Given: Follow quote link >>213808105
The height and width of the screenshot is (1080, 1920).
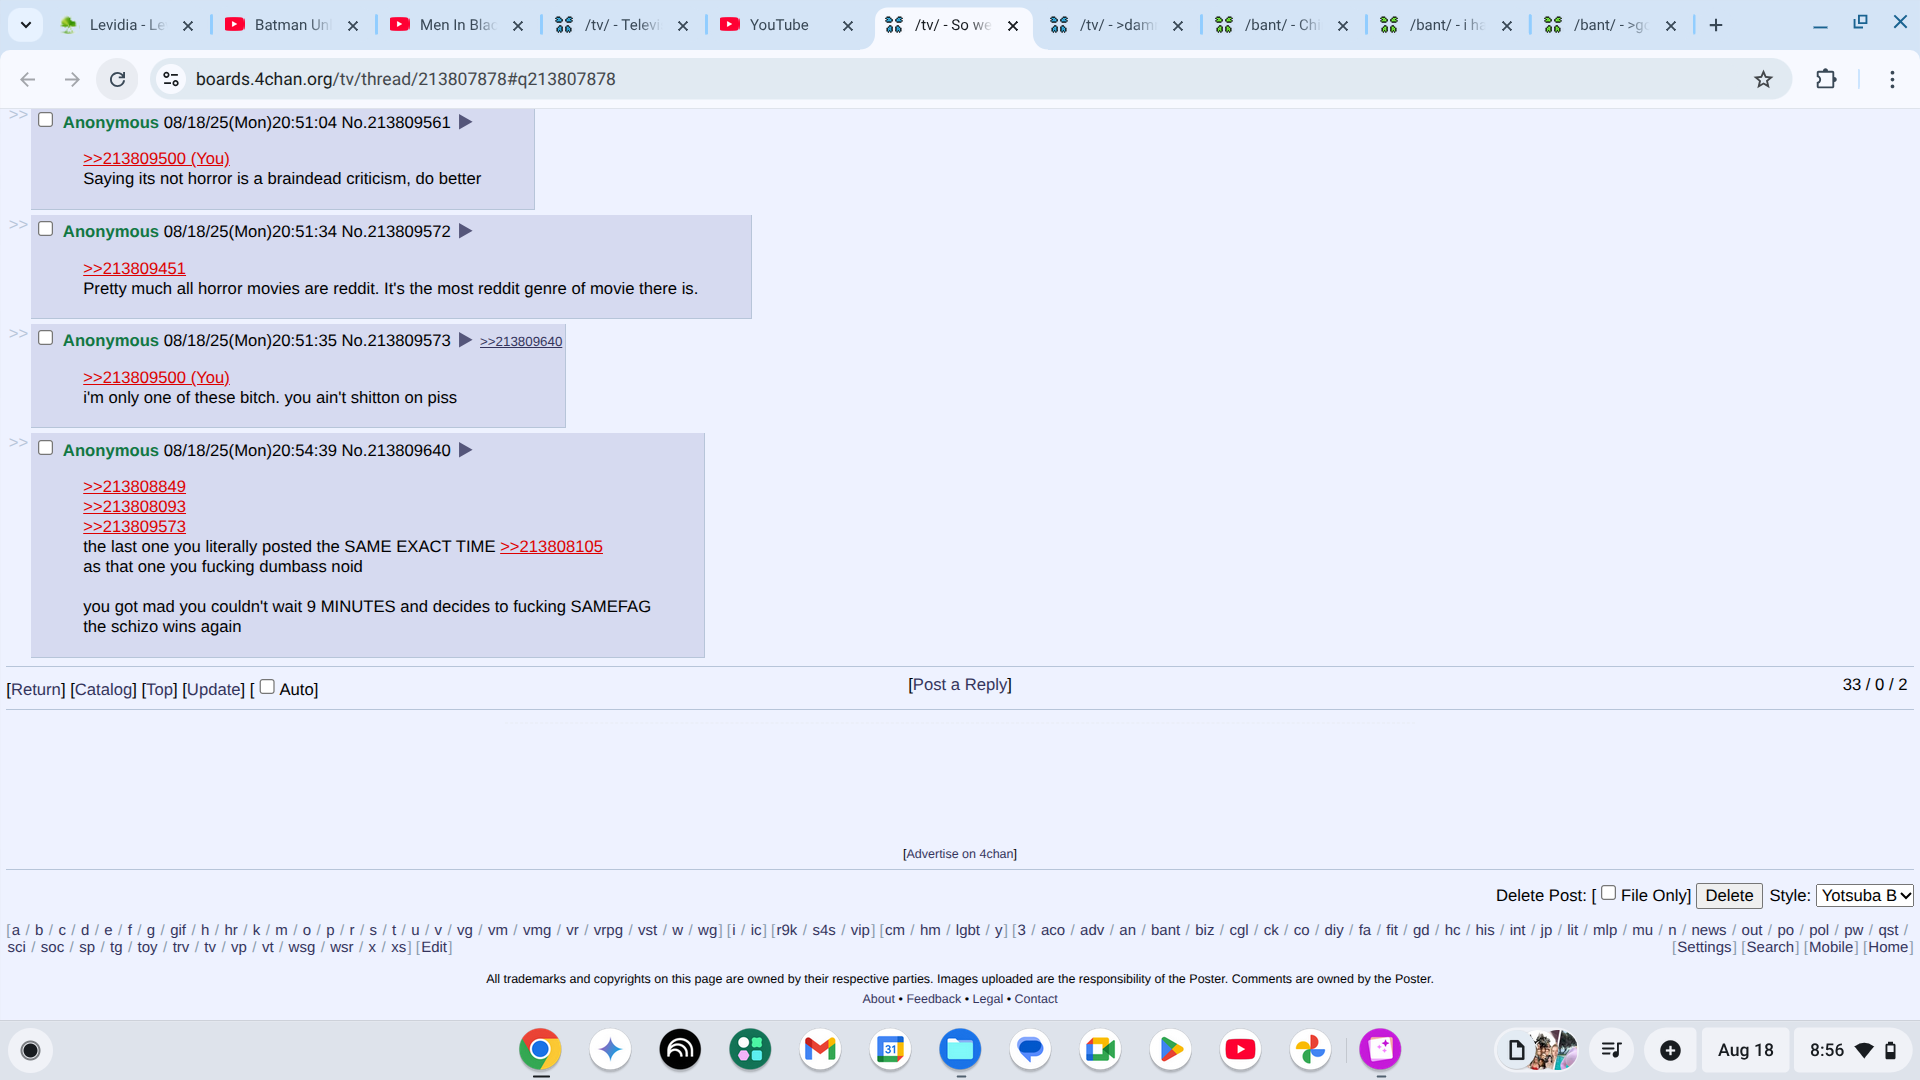Looking at the screenshot, I should pos(551,547).
